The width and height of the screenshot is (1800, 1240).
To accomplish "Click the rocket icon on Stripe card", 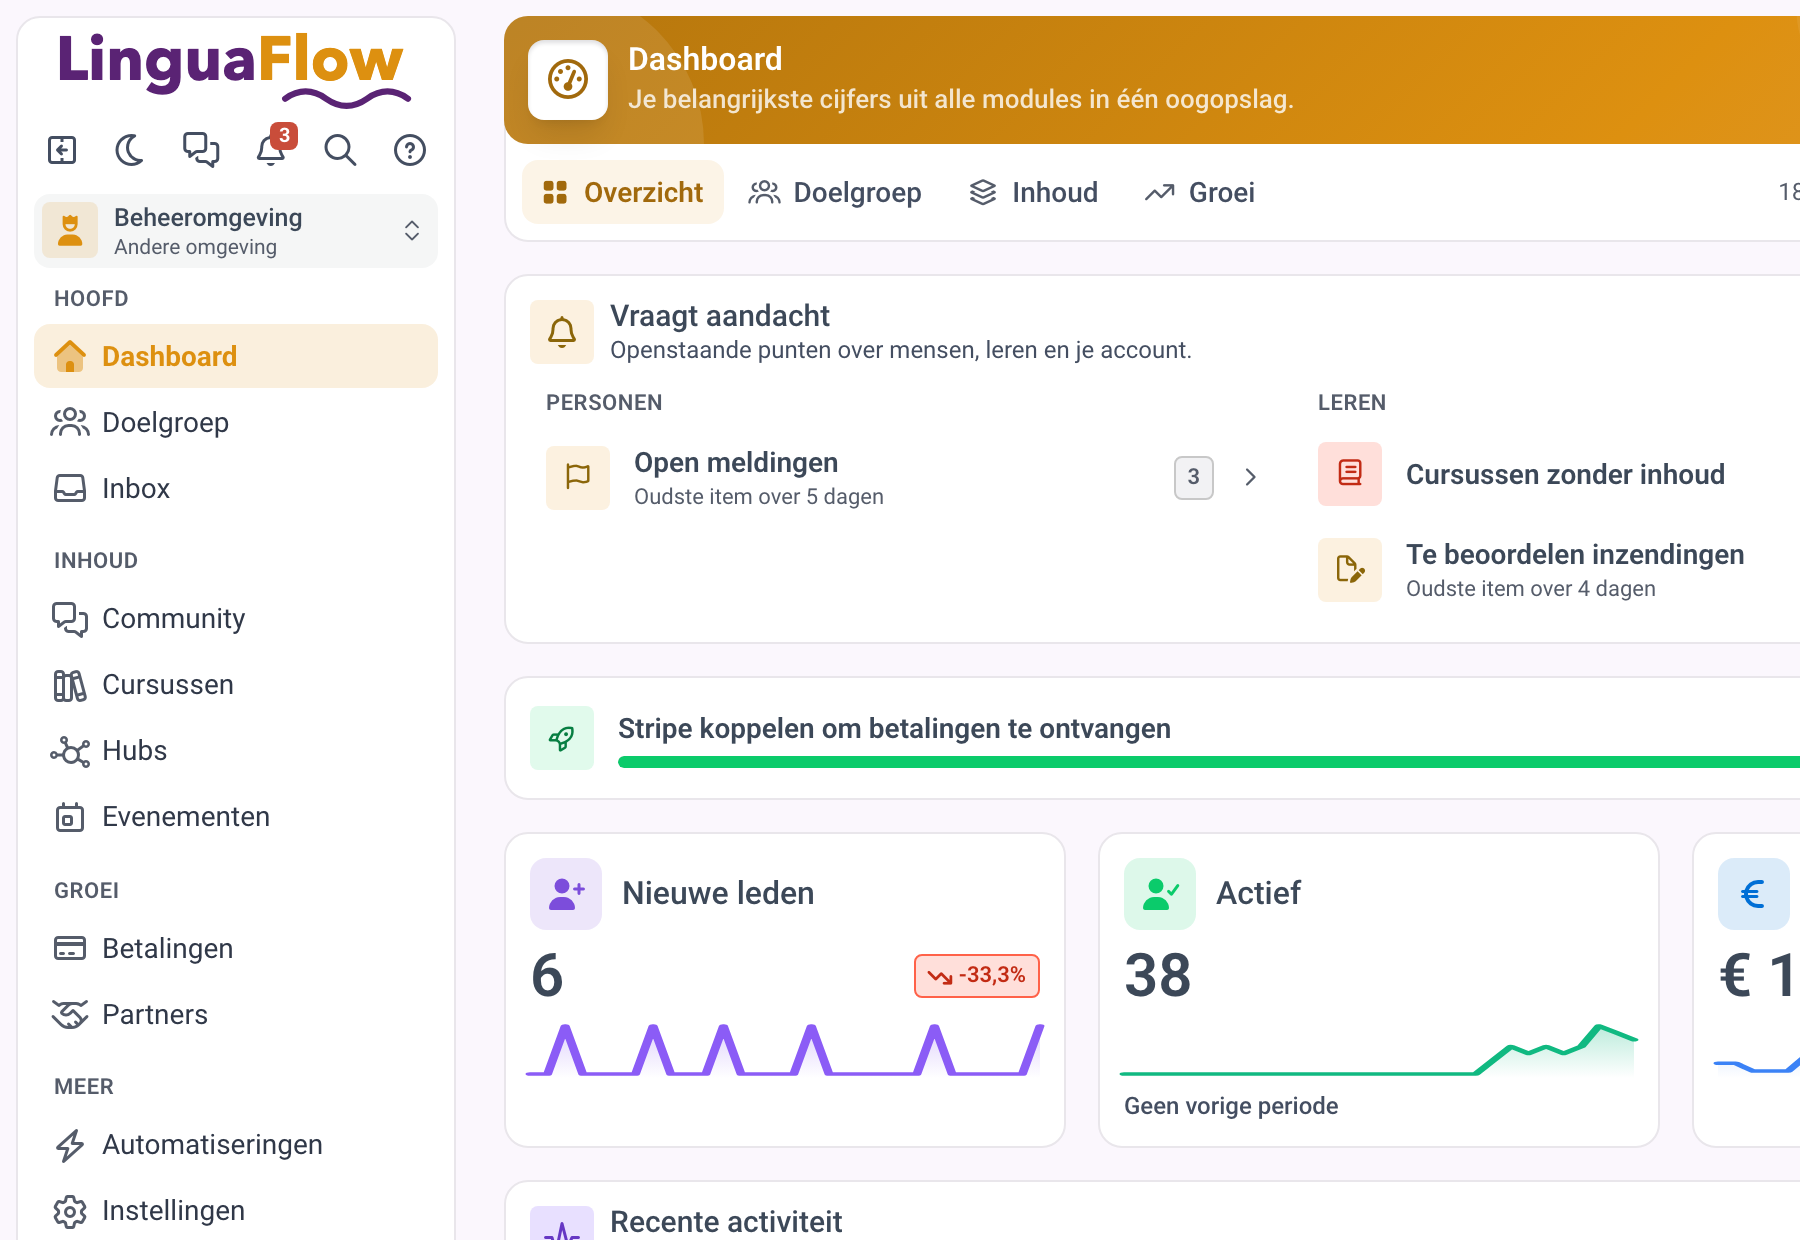I will point(562,738).
